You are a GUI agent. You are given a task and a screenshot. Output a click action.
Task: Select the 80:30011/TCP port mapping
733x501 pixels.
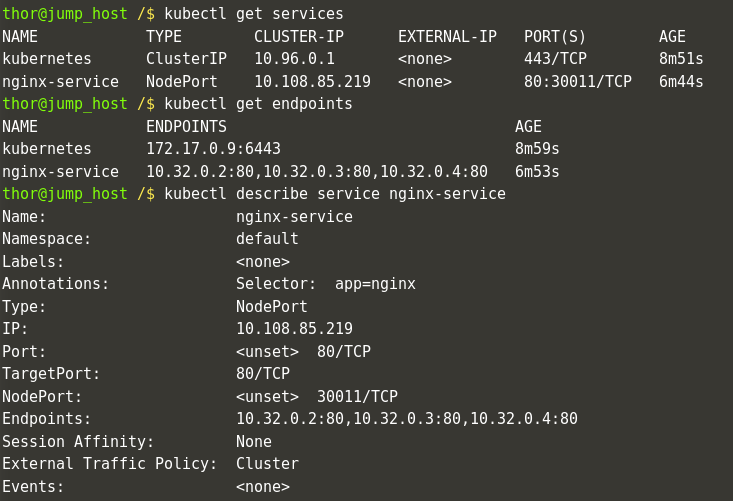click(x=578, y=82)
